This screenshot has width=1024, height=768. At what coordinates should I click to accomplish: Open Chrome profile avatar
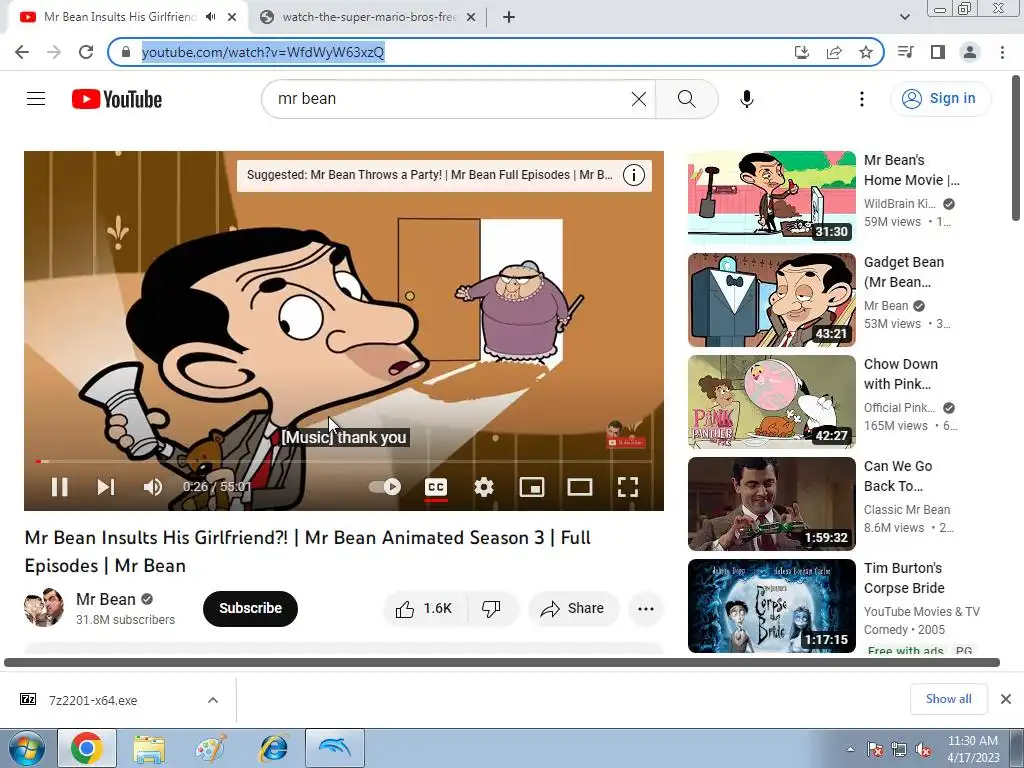pos(970,52)
